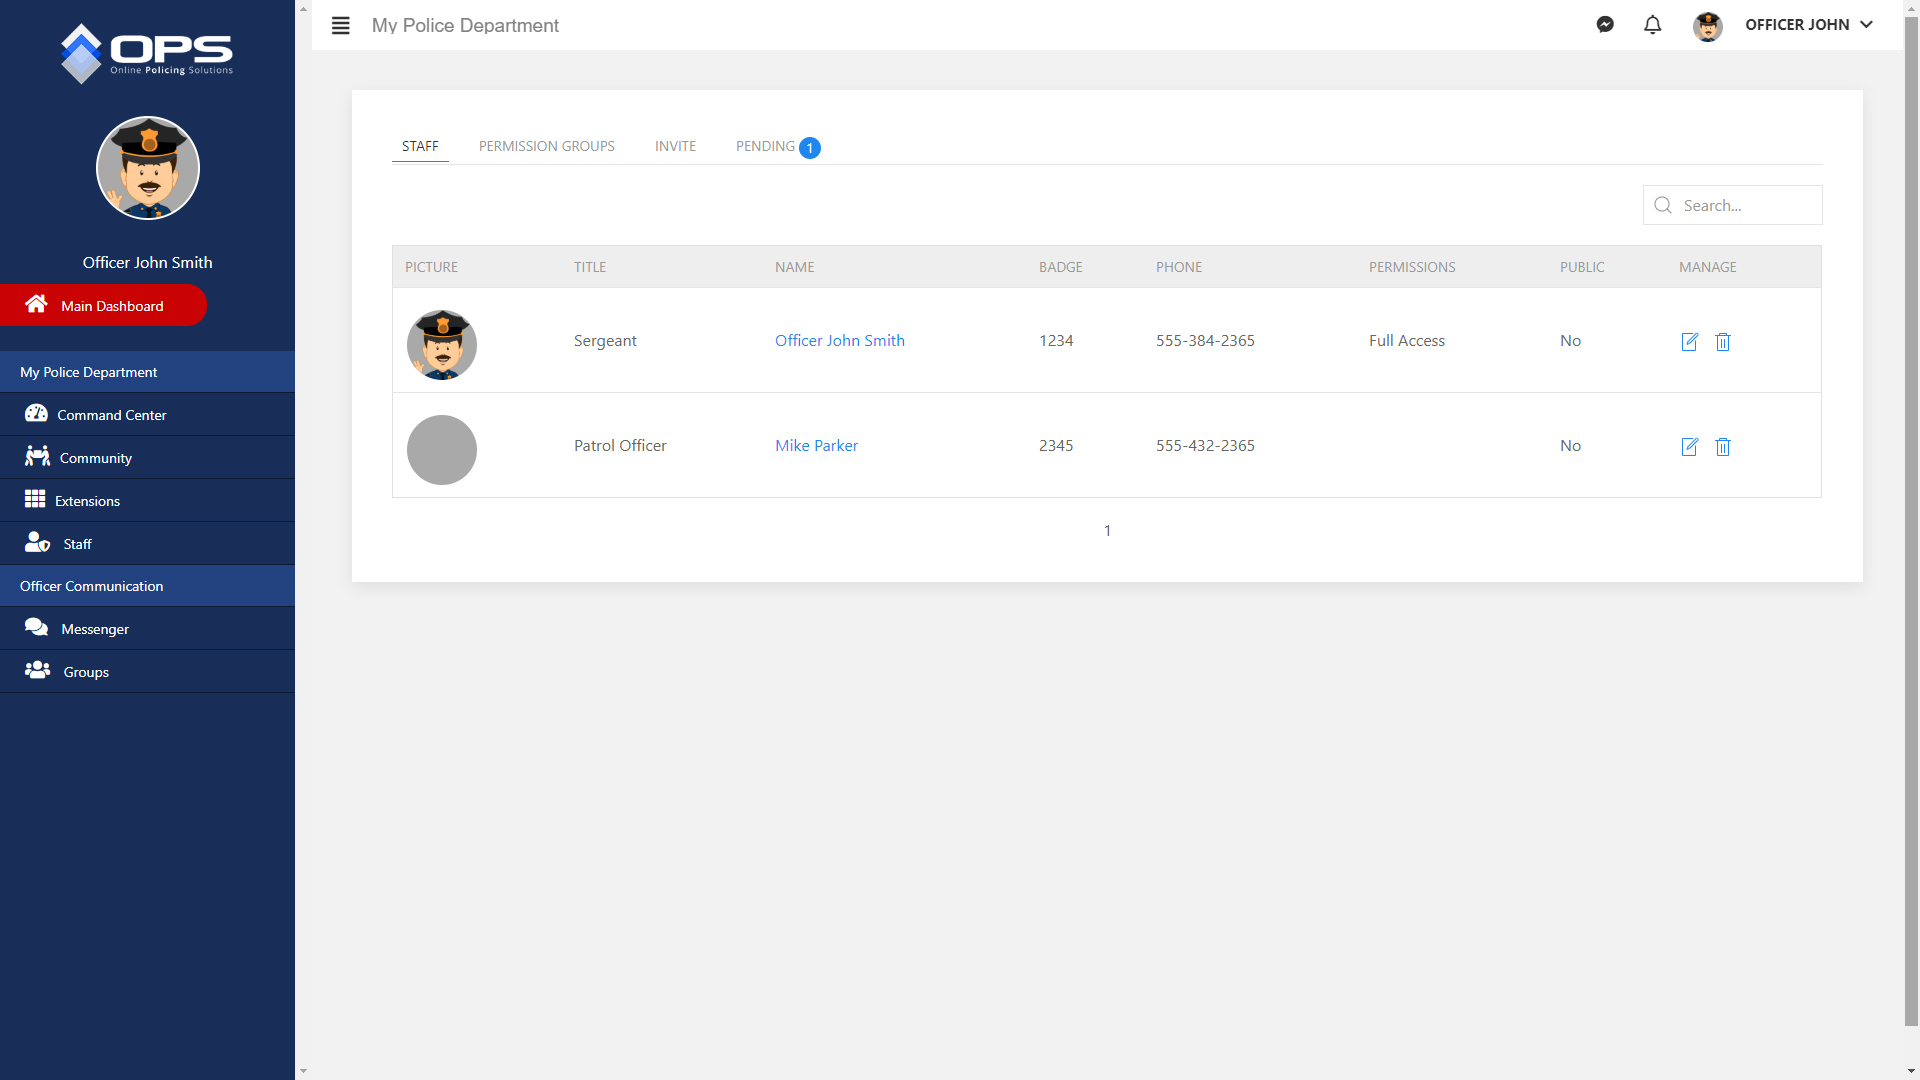The image size is (1920, 1080).
Task: Click the hamburger menu icon
Action: 340,25
